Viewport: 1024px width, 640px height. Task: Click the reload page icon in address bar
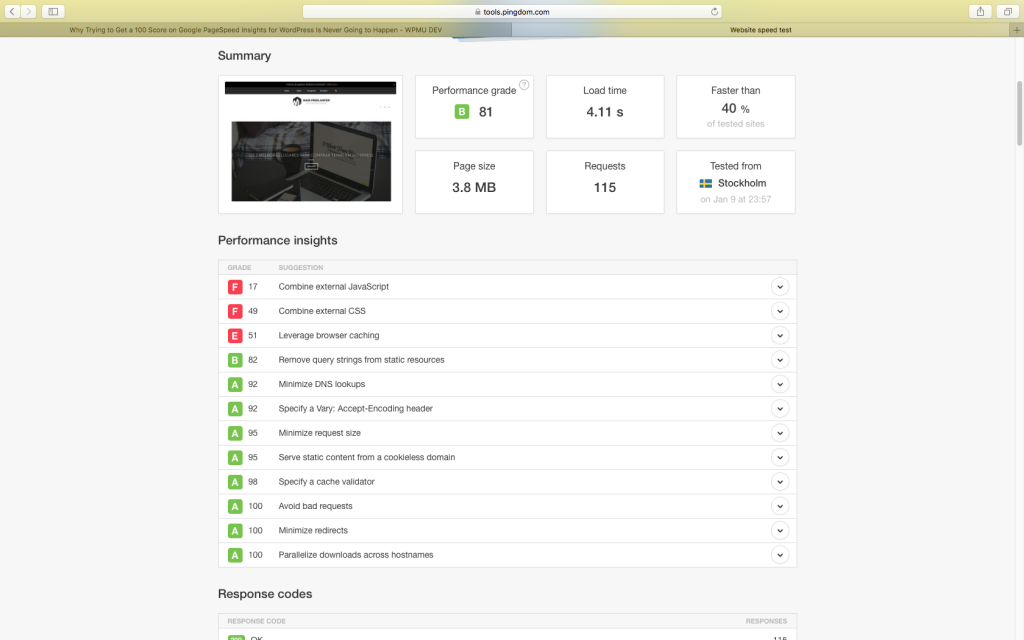pyautogui.click(x=714, y=12)
